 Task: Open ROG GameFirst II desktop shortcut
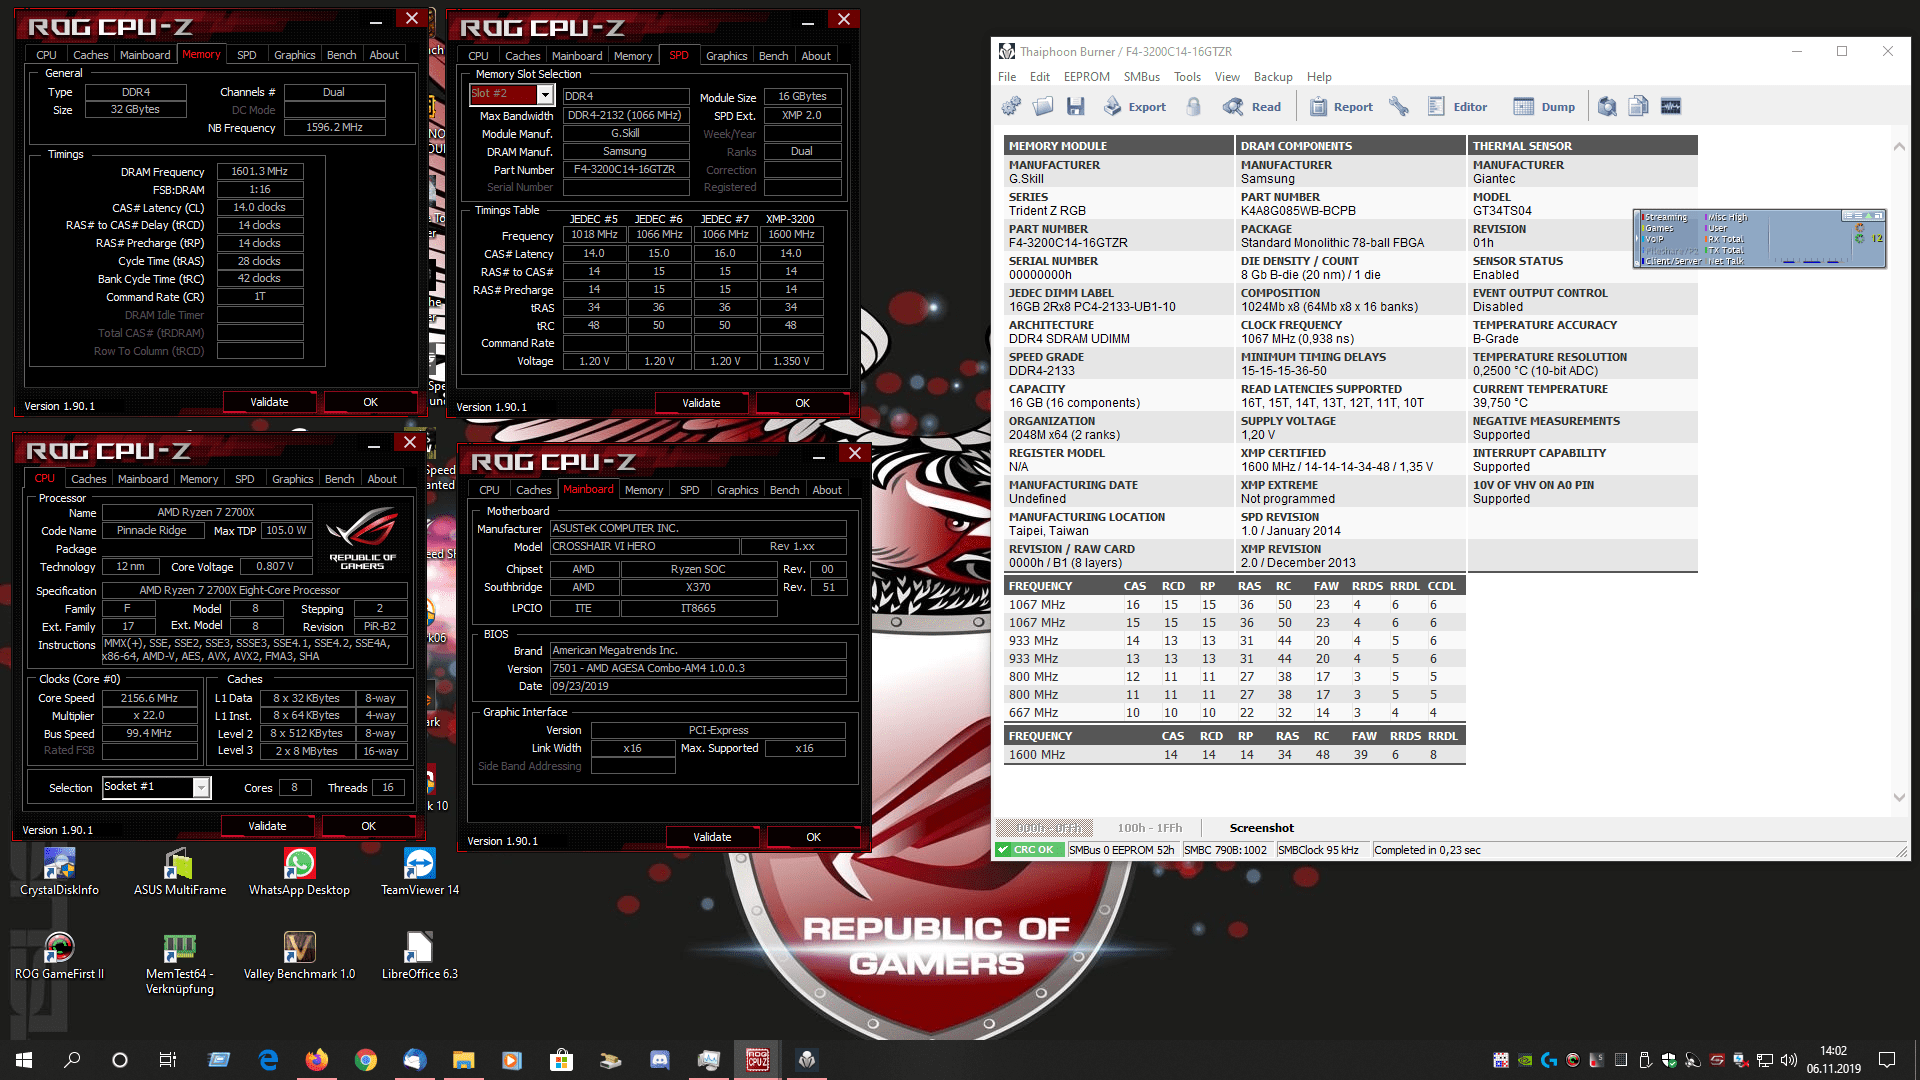[59, 956]
